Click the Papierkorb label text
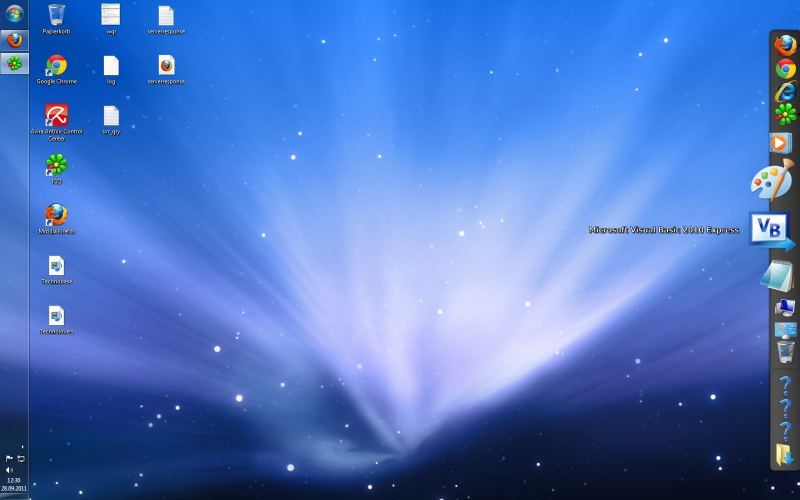This screenshot has height=500, width=800. coord(57,32)
